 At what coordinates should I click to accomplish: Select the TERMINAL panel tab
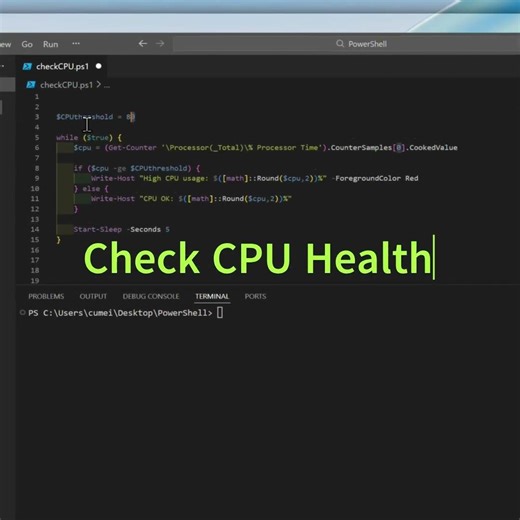(x=212, y=296)
